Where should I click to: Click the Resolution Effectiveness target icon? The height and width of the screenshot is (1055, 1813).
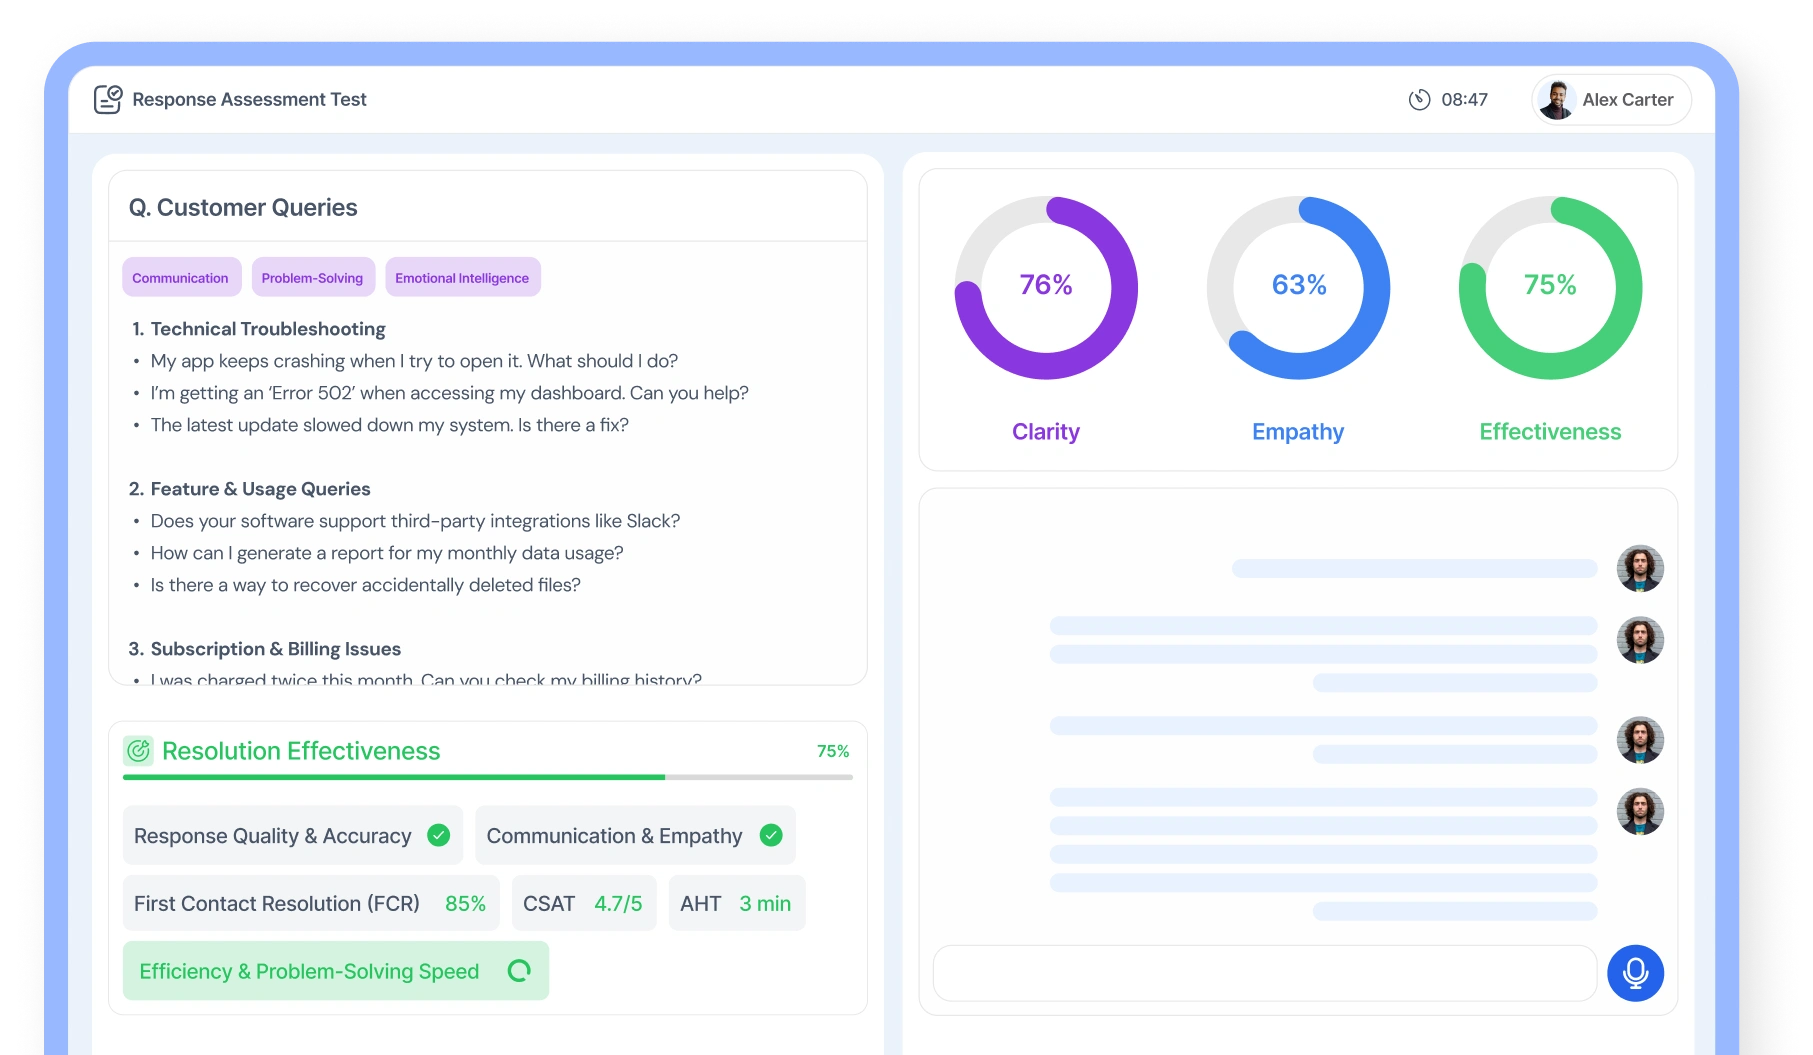(139, 751)
